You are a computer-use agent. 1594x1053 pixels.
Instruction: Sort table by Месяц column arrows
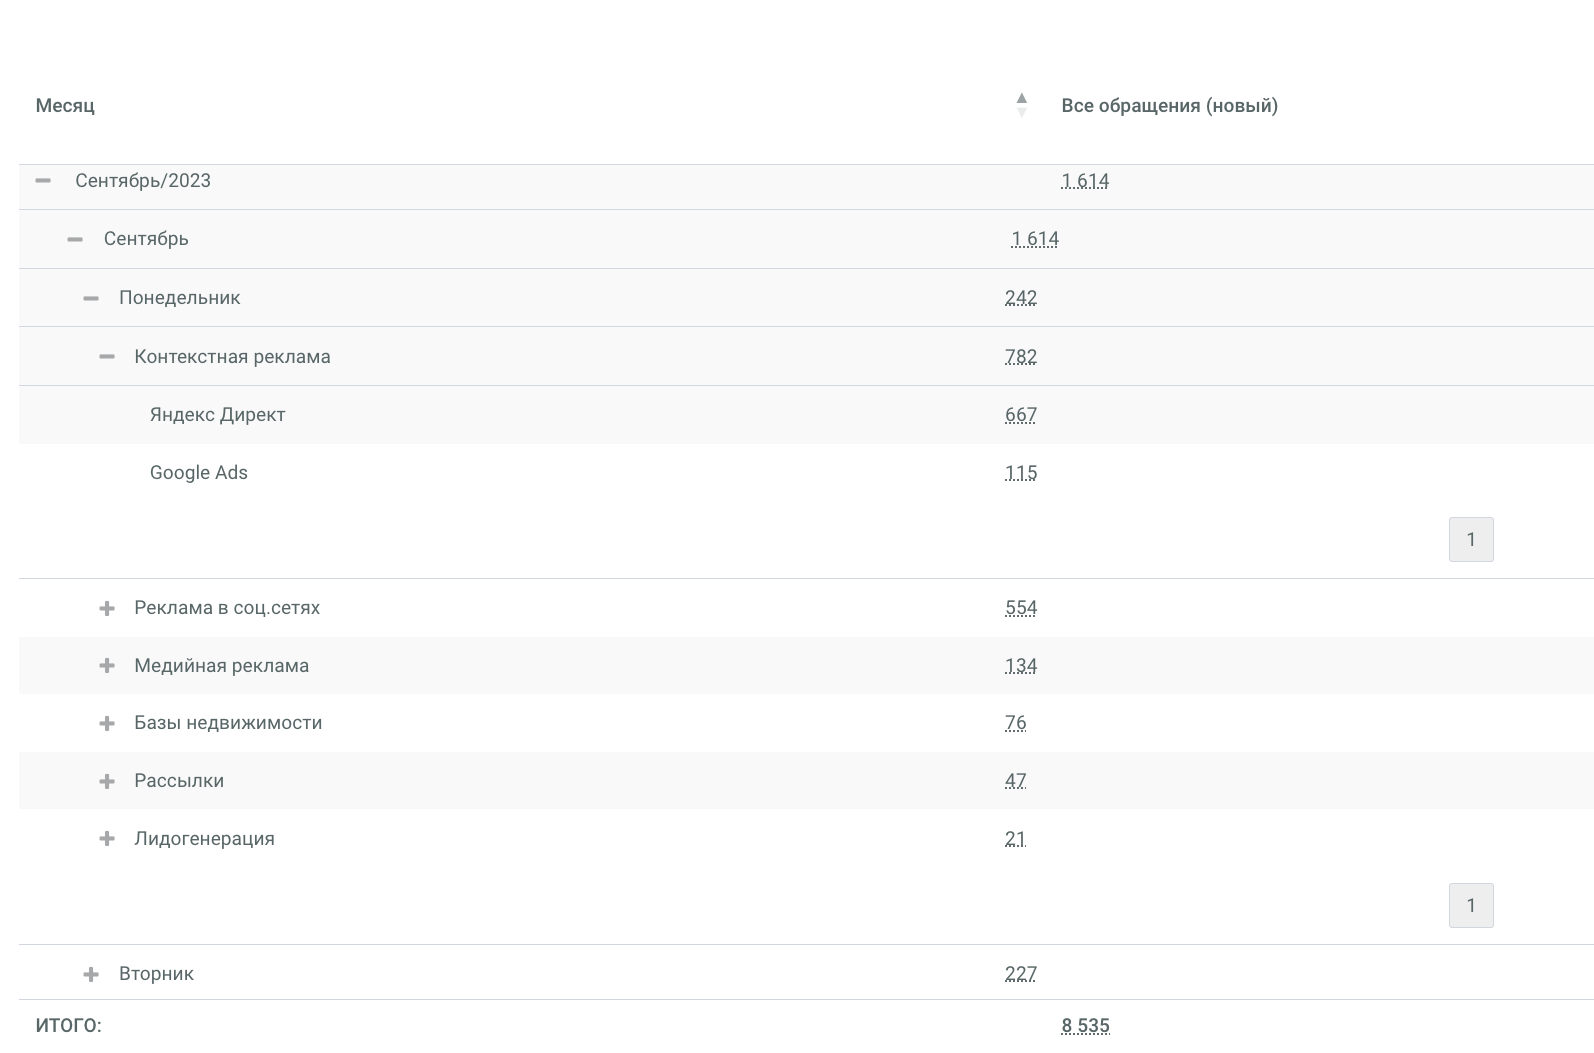coord(1021,105)
